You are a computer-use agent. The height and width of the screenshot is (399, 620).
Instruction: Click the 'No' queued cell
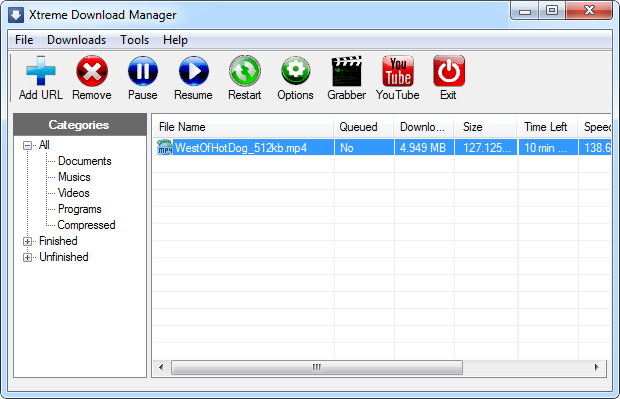click(364, 147)
